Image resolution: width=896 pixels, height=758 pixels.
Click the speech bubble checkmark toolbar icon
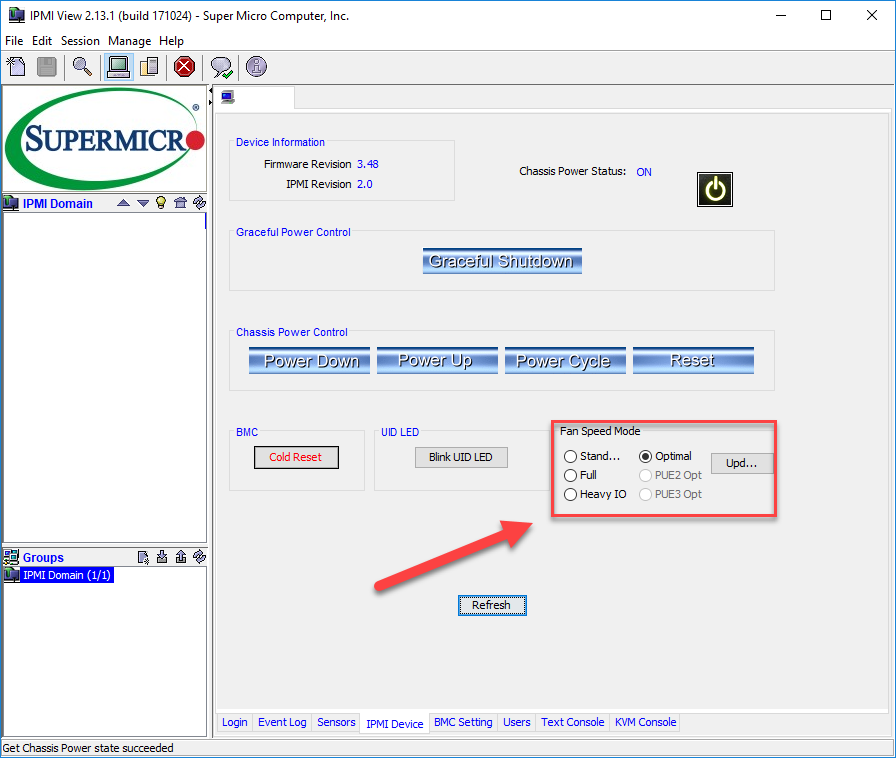(x=221, y=67)
